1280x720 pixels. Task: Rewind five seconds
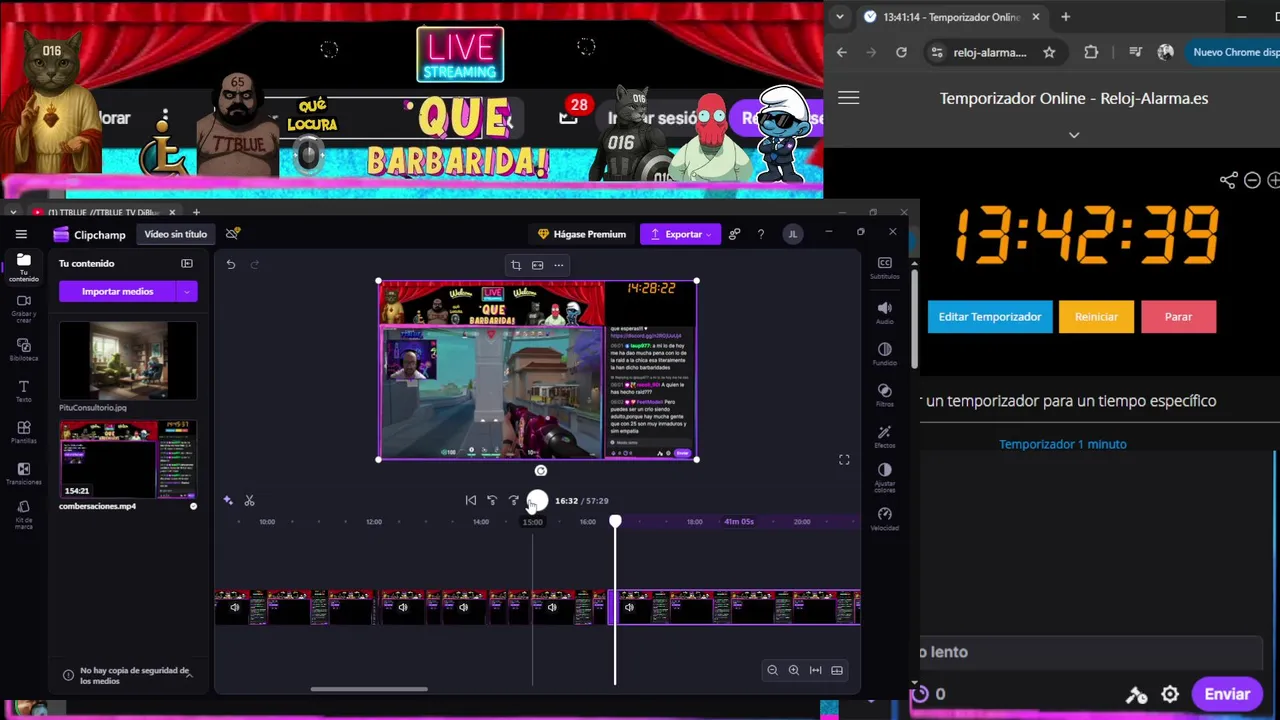(x=492, y=500)
